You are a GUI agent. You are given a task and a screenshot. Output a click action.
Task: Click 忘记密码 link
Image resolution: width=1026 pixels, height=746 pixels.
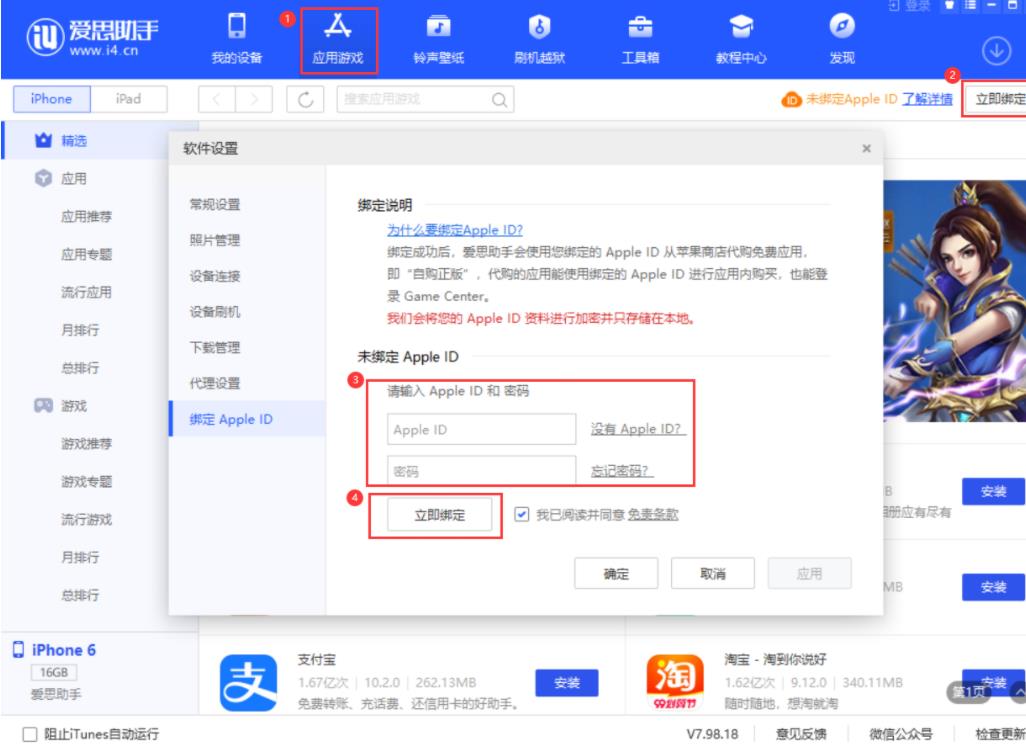pos(629,471)
